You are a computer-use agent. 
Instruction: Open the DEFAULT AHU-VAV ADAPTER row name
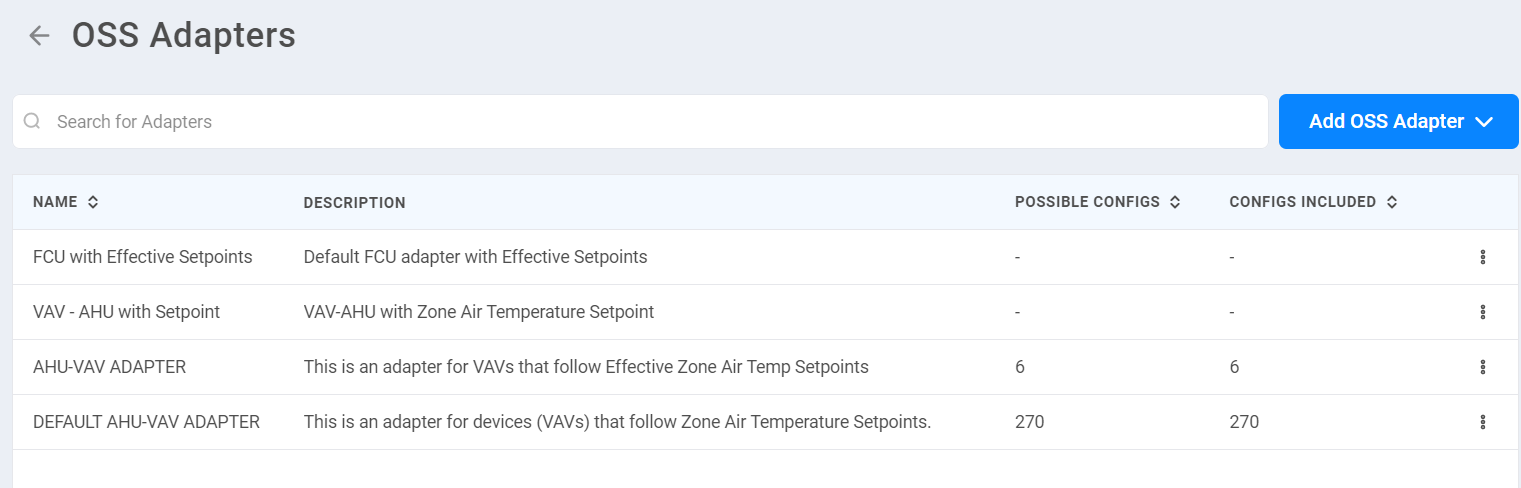[147, 422]
